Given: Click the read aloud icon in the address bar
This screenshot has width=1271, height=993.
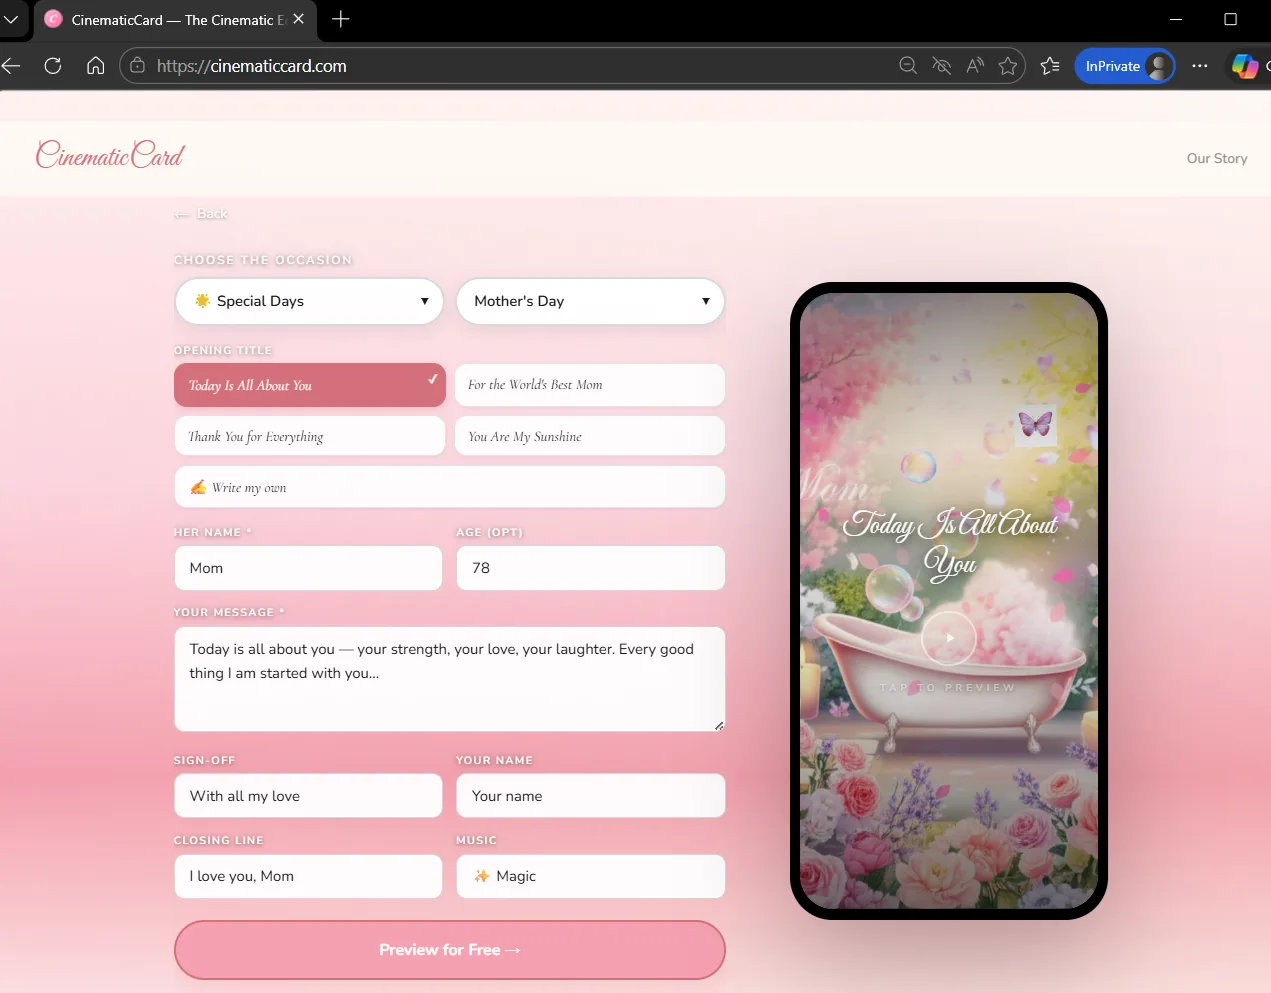Looking at the screenshot, I should pos(974,65).
